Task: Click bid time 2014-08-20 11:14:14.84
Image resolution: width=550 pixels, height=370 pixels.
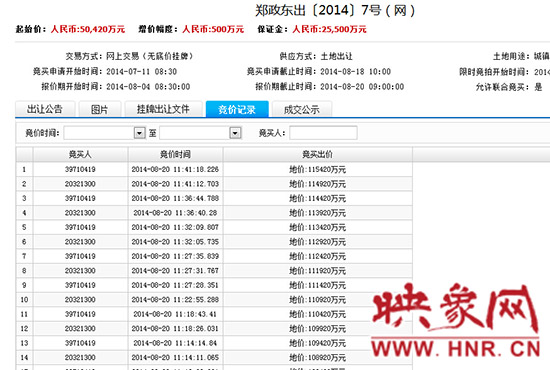Action: [x=175, y=343]
